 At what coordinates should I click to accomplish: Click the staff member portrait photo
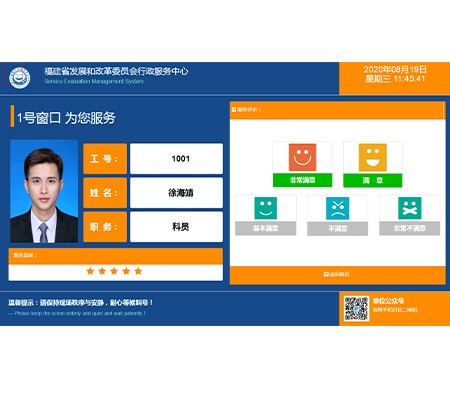[44, 191]
